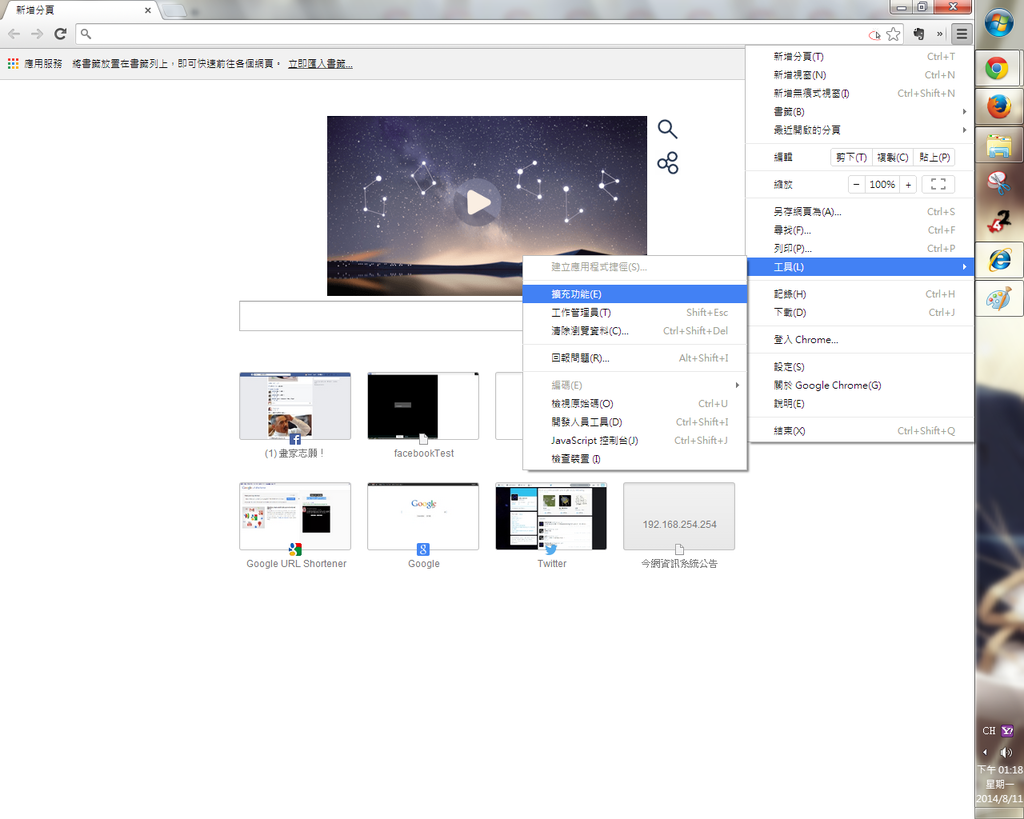The image size is (1024, 819).
Task: Click the bookmark star icon
Action: click(x=893, y=34)
